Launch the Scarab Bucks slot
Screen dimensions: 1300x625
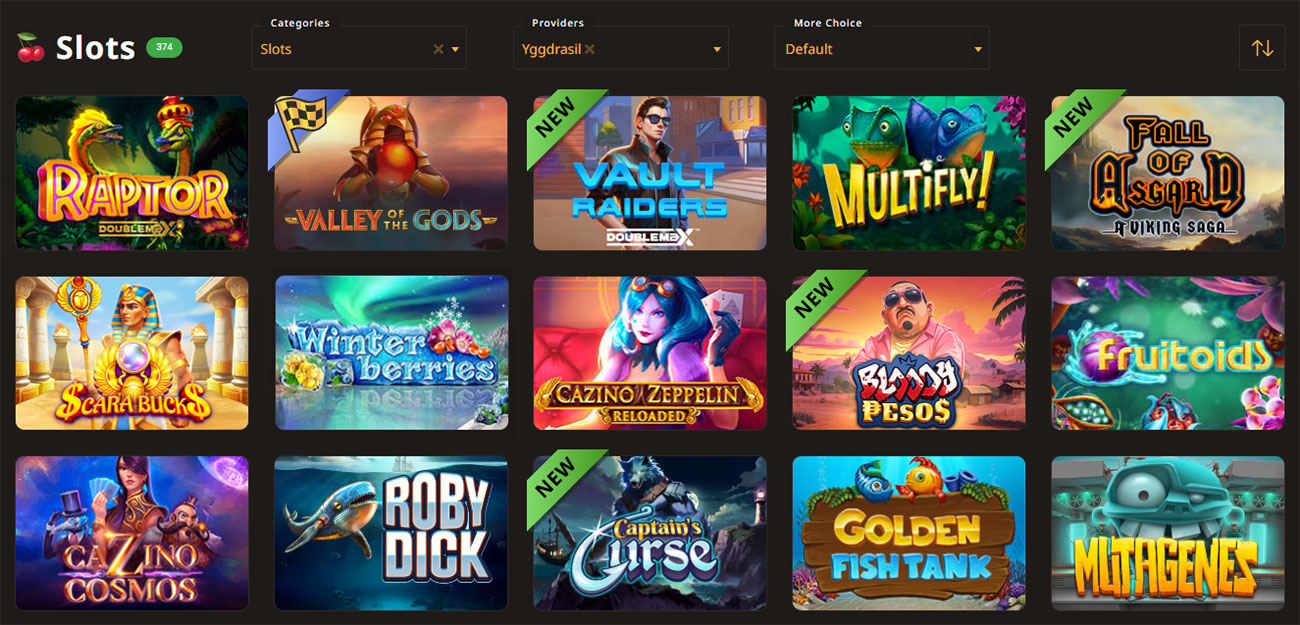coord(132,353)
